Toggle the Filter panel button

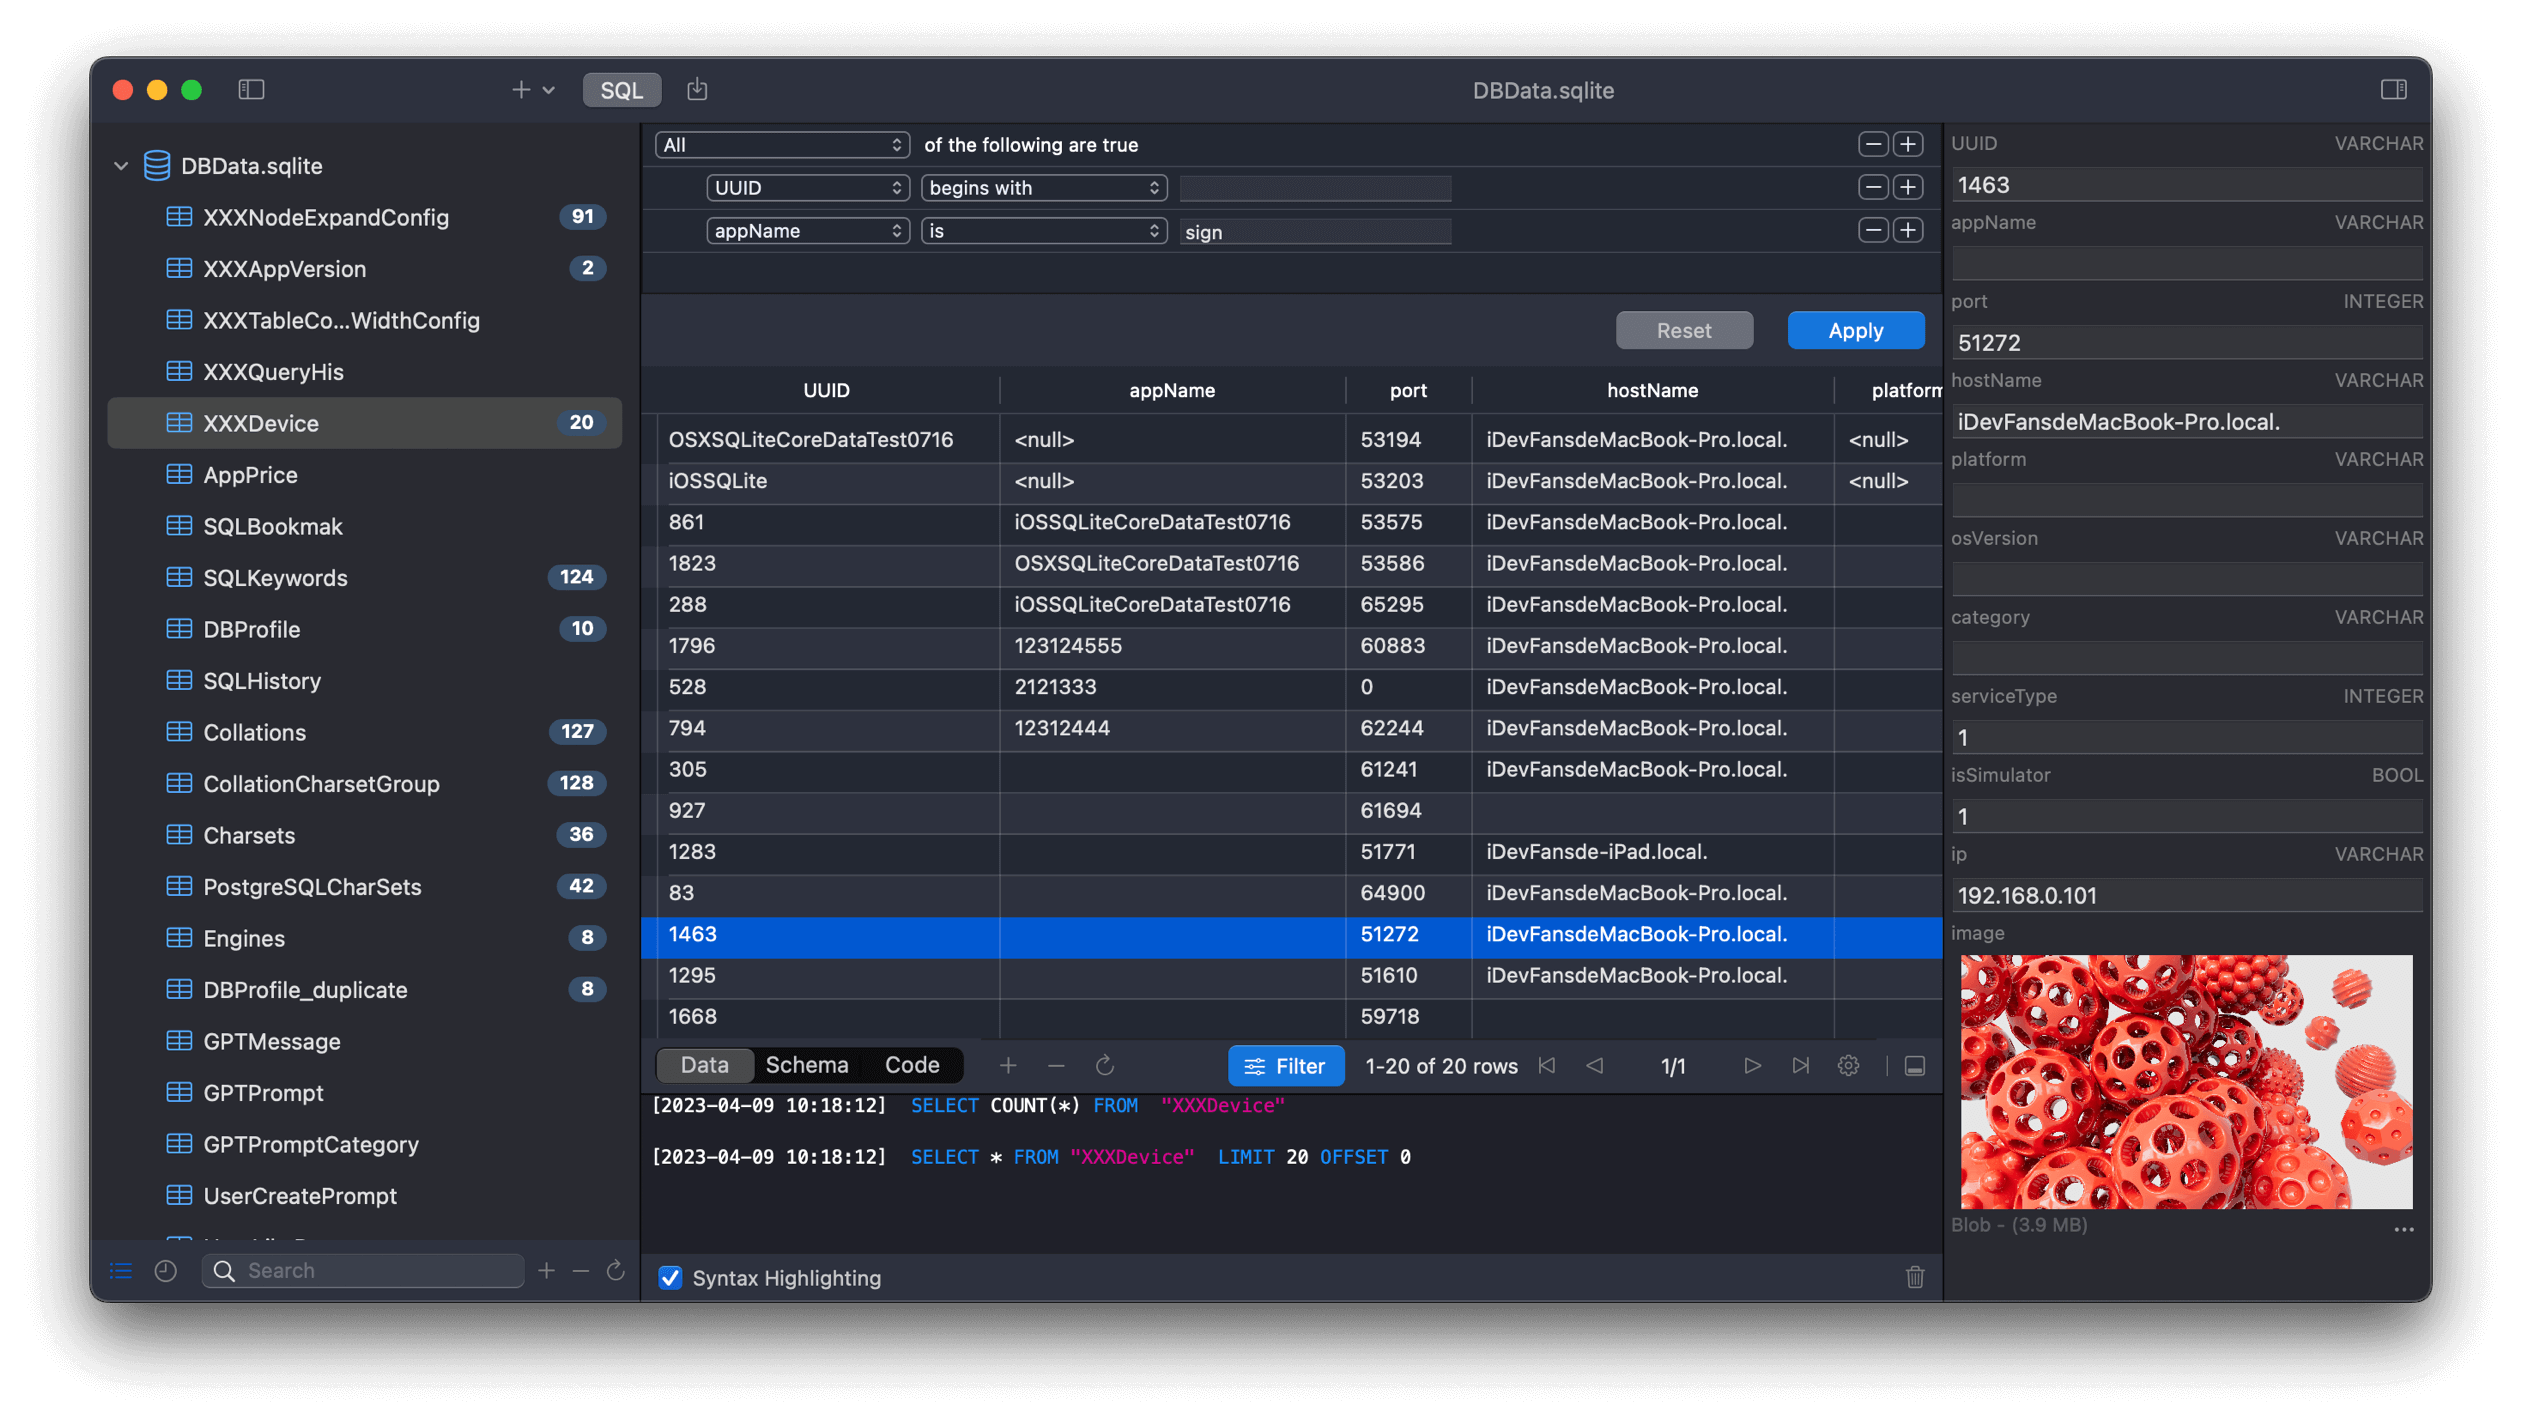point(1286,1065)
